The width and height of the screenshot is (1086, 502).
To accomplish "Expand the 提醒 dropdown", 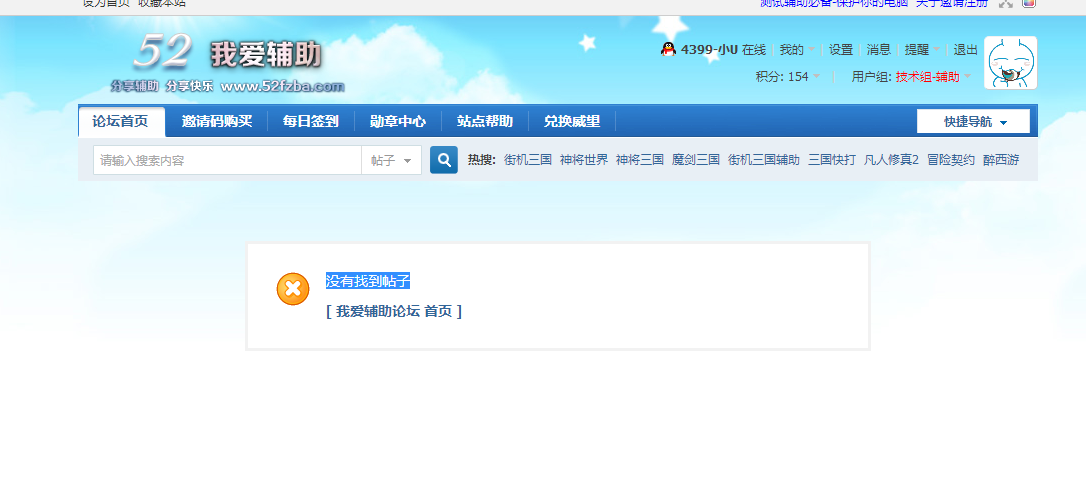I will coord(923,50).
